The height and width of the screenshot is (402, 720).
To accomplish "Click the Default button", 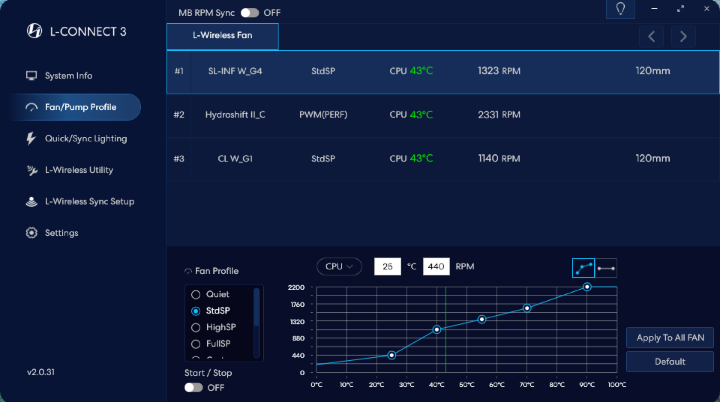I will [669, 362].
